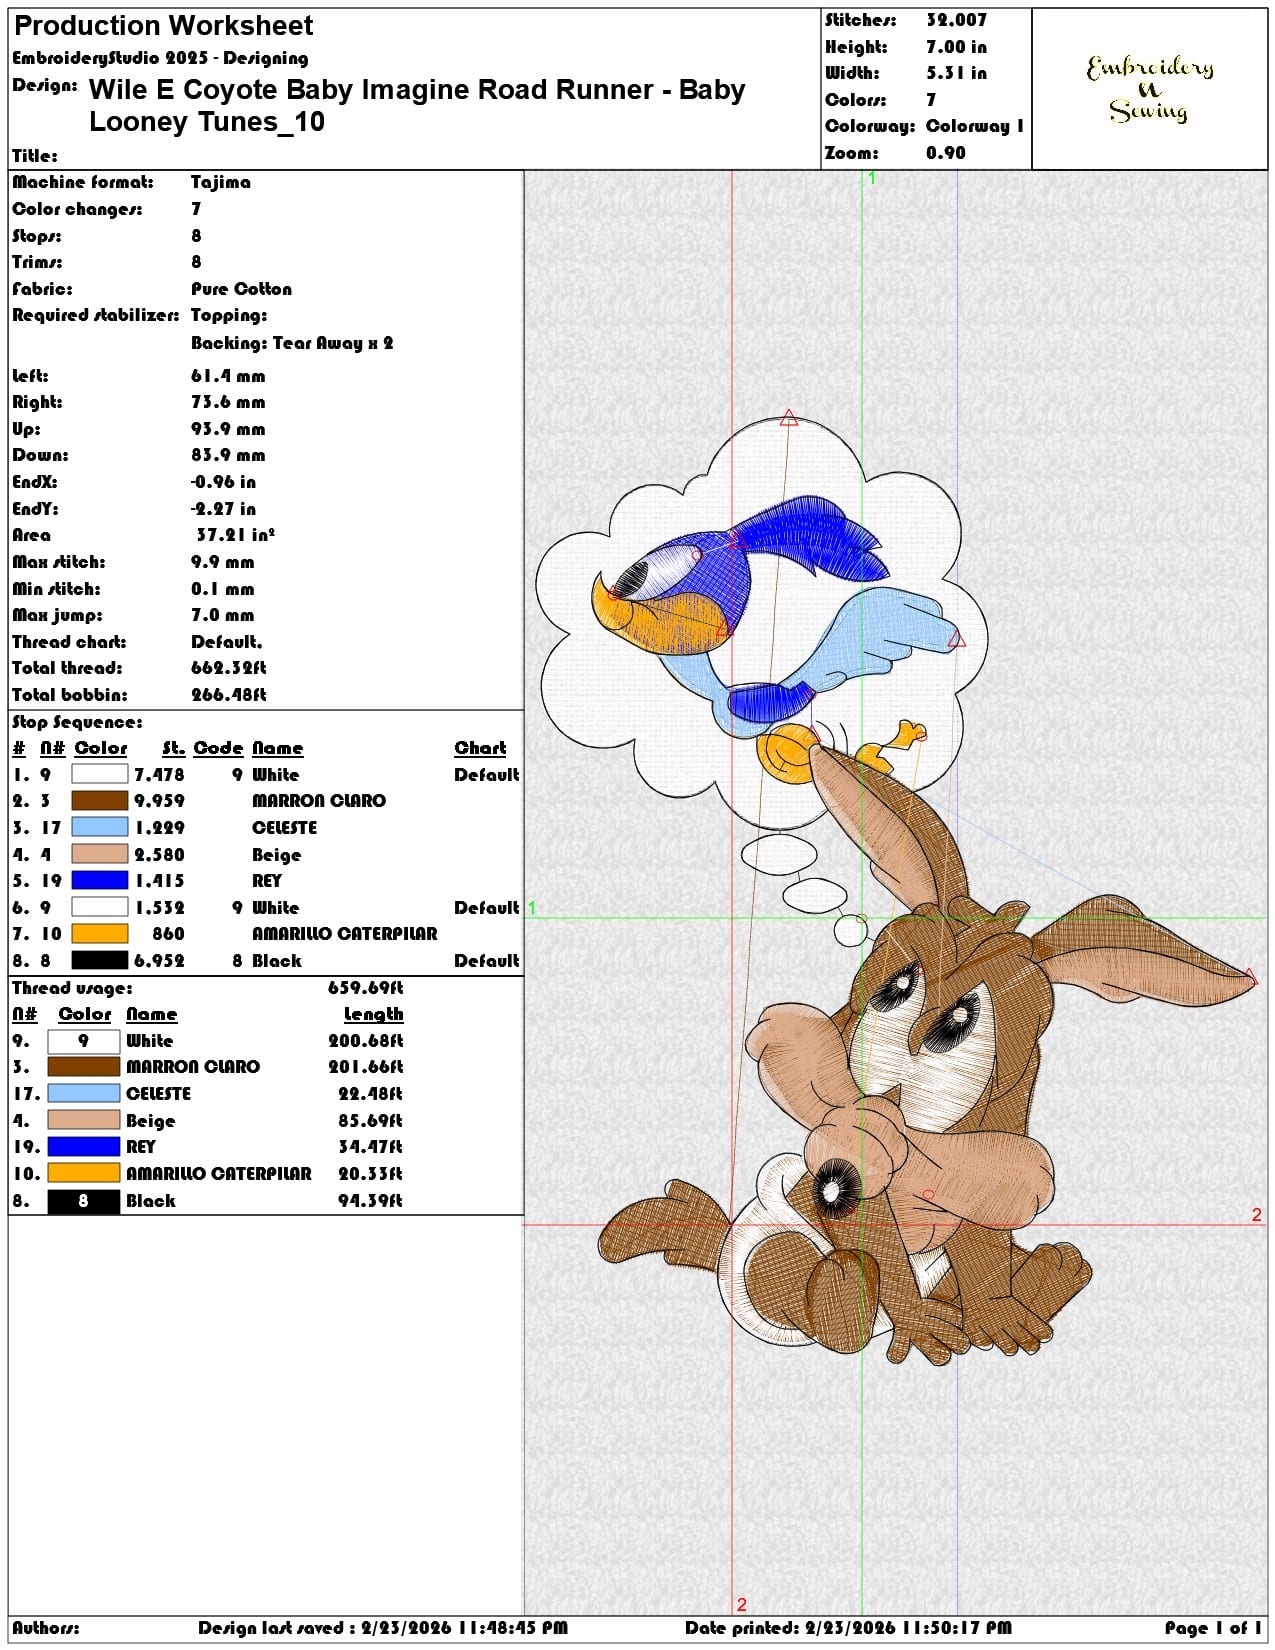Click stitch count 7.478 in stop 1
This screenshot has height=1650, width=1275.
pyautogui.click(x=159, y=774)
